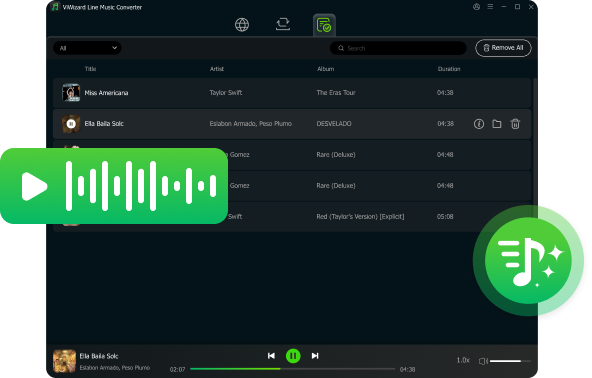
Task: Switch to the converting list tab
Action: pos(283,24)
